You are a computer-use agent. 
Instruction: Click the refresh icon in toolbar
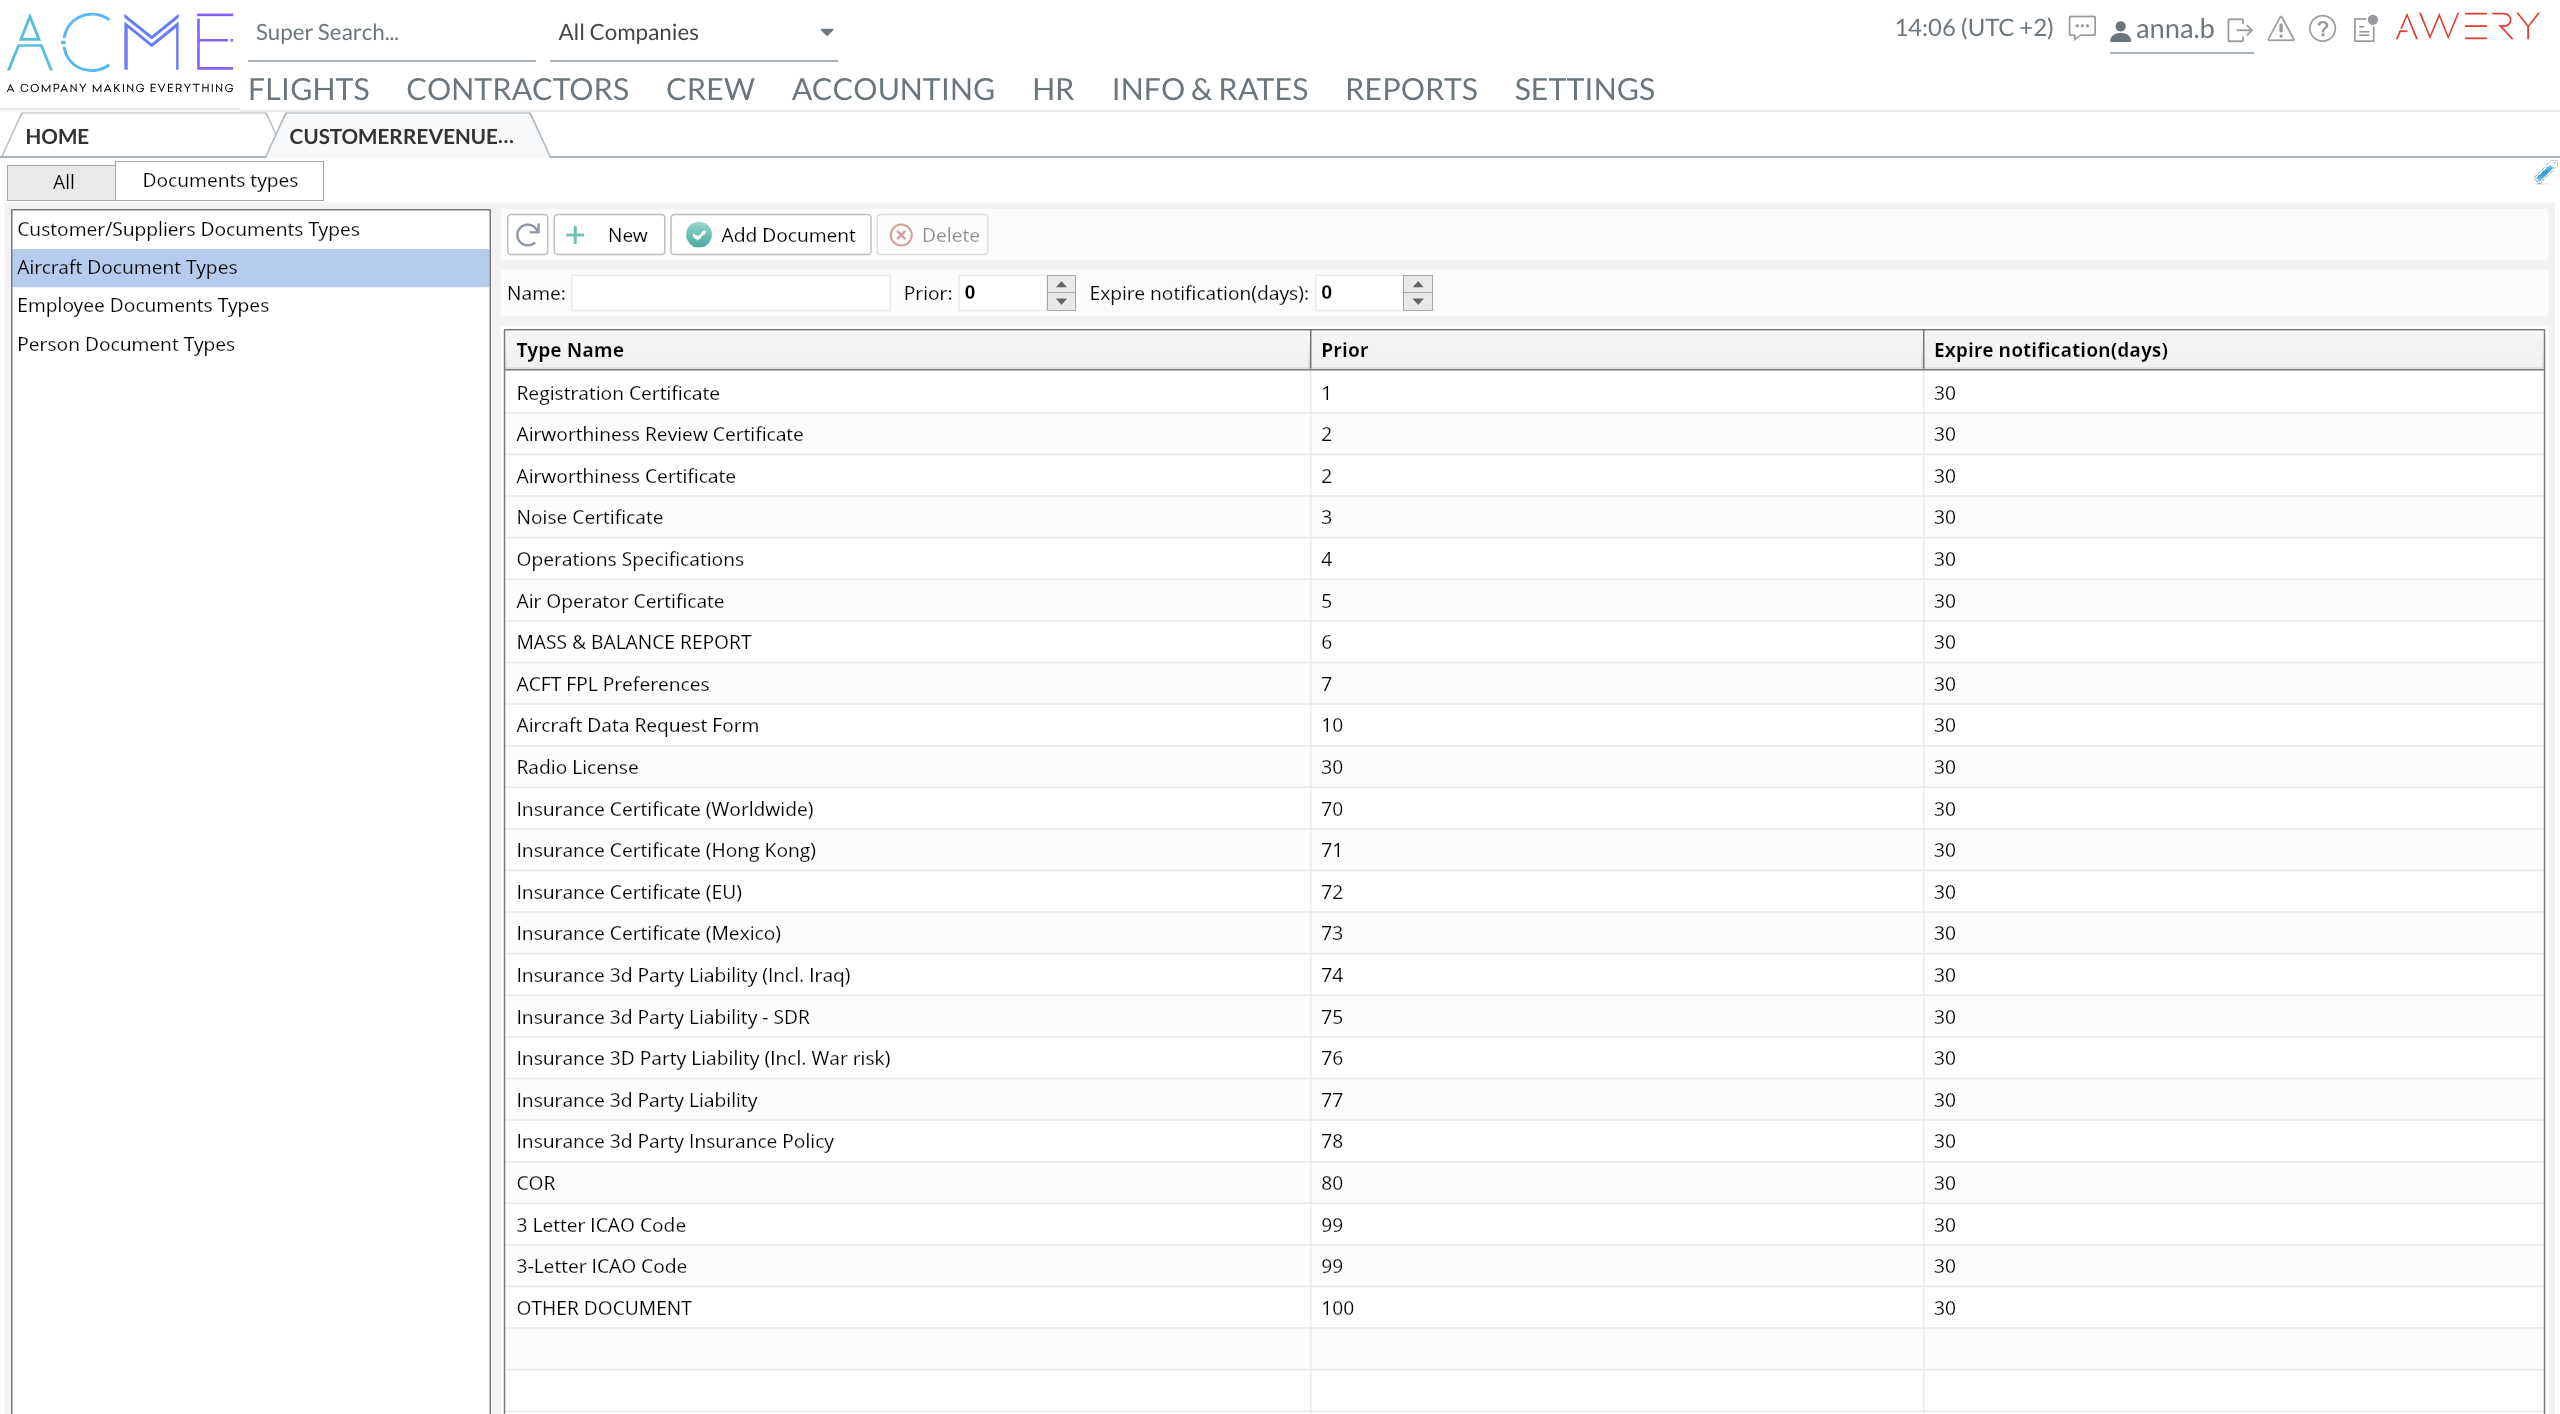[x=527, y=235]
